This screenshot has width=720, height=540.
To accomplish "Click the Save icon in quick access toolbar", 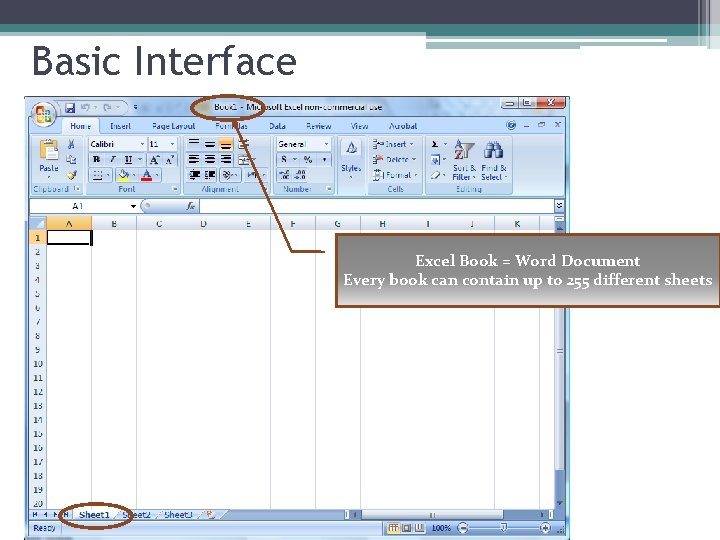I will [70, 107].
